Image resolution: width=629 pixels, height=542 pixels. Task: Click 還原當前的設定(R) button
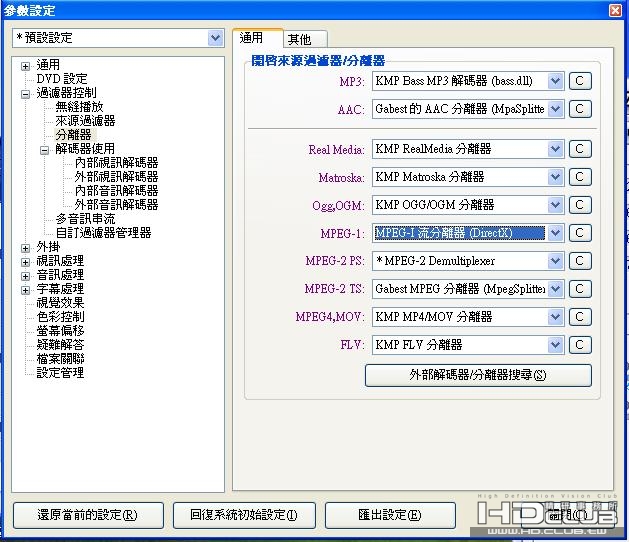pos(88,515)
